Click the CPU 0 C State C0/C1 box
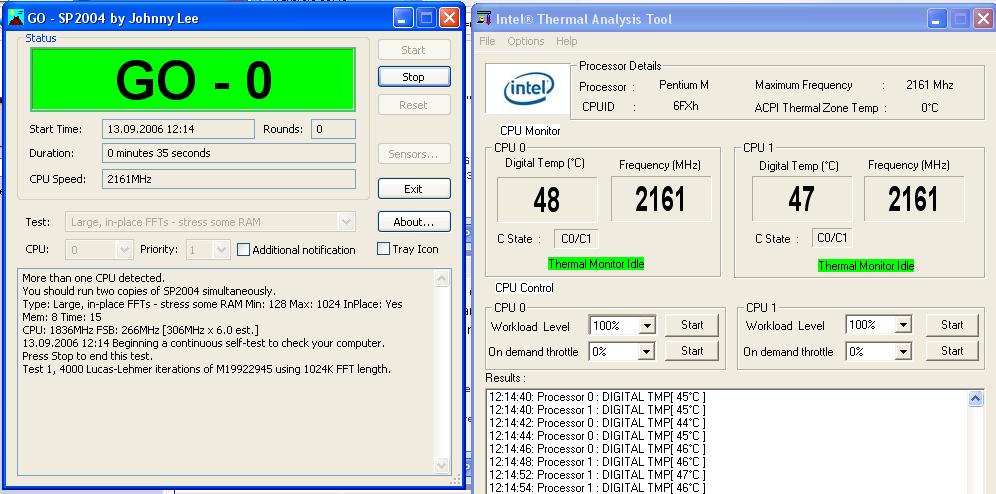 point(576,239)
